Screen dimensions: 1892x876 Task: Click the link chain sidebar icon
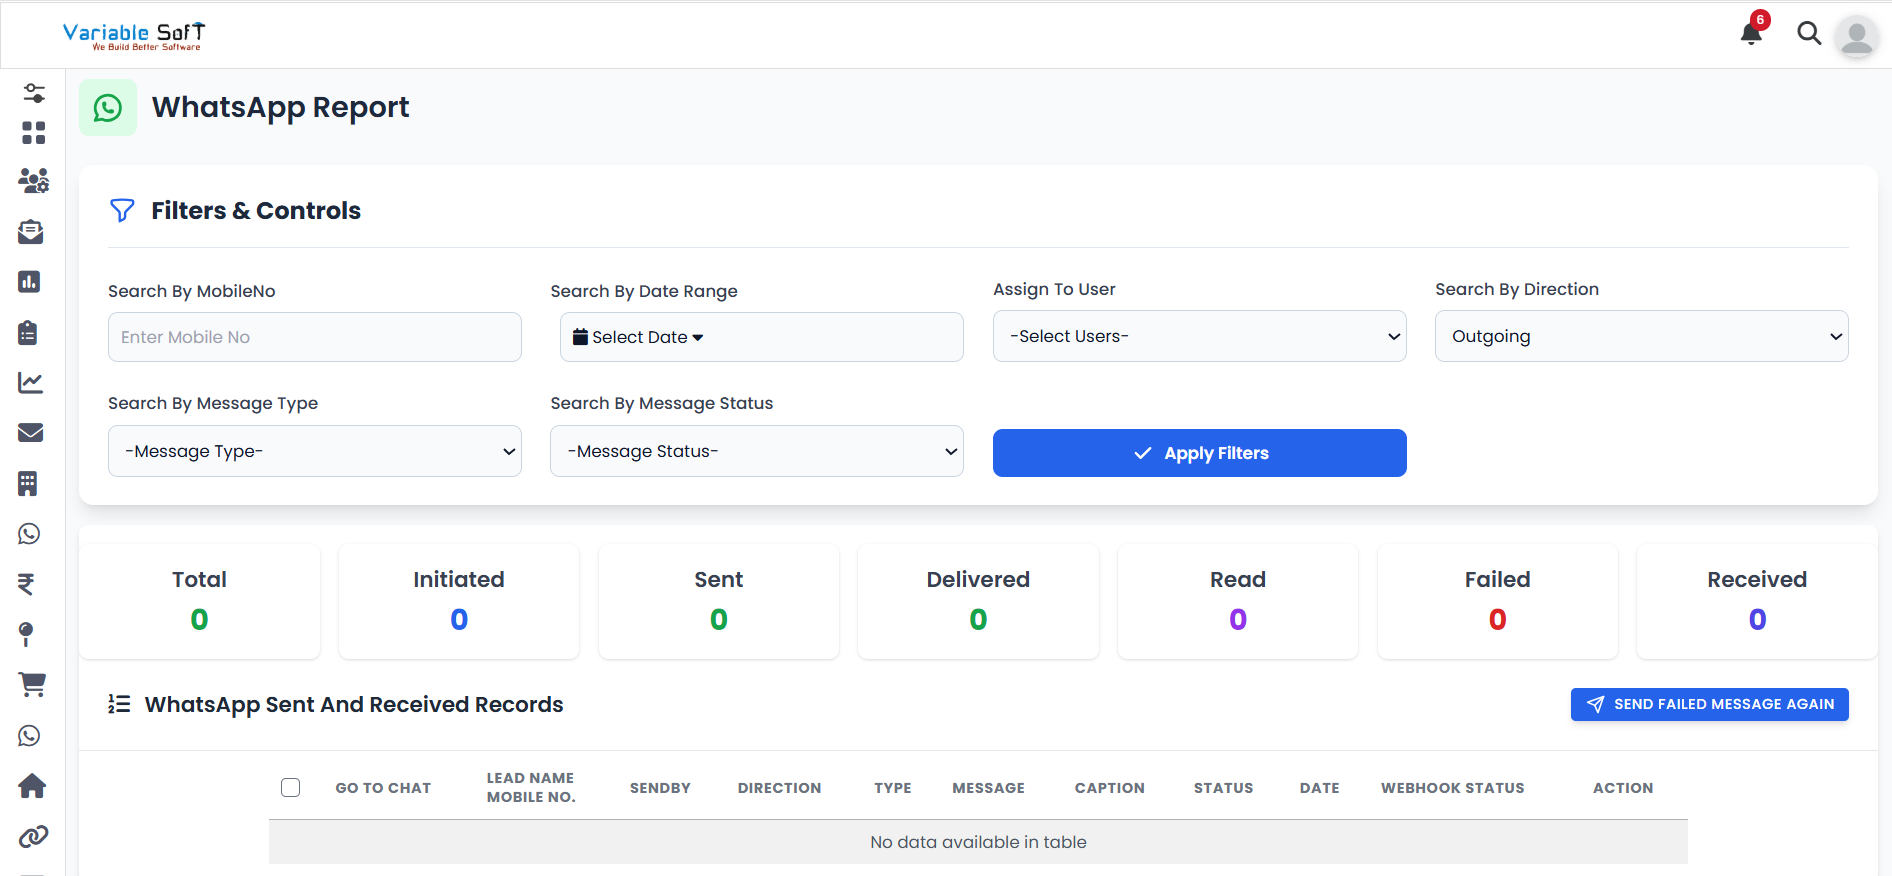point(33,836)
